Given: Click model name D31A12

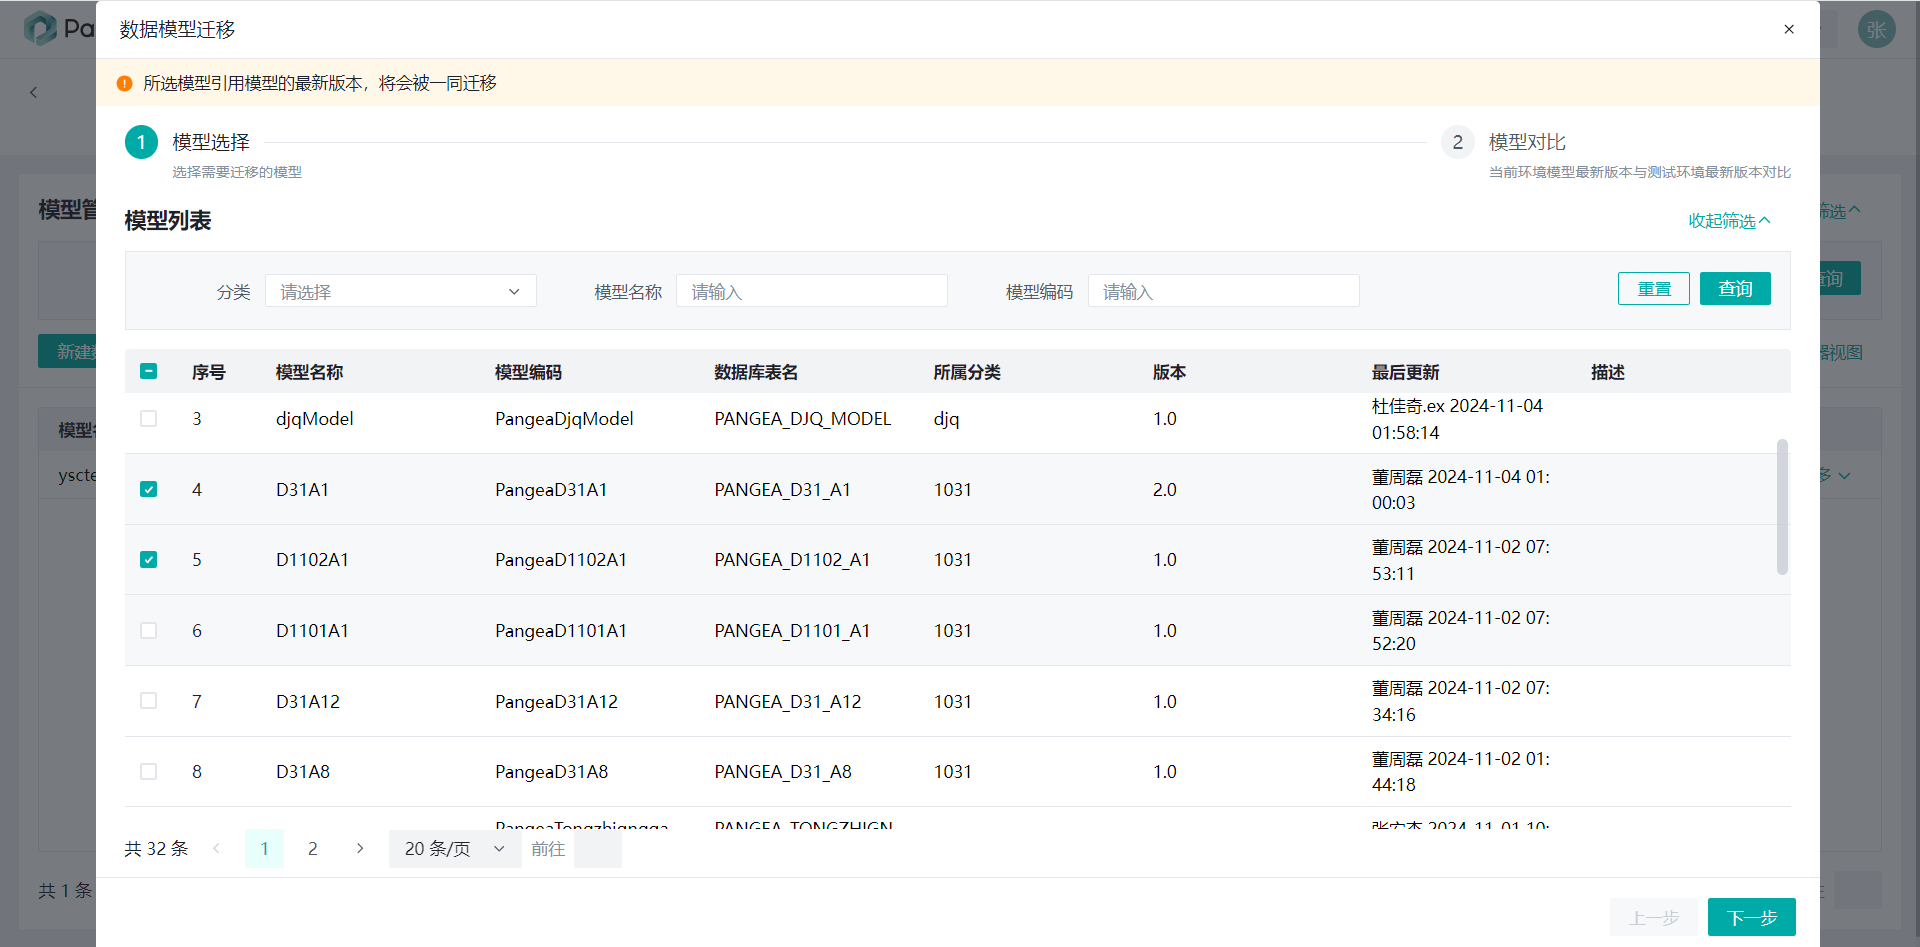Looking at the screenshot, I should coord(308,701).
